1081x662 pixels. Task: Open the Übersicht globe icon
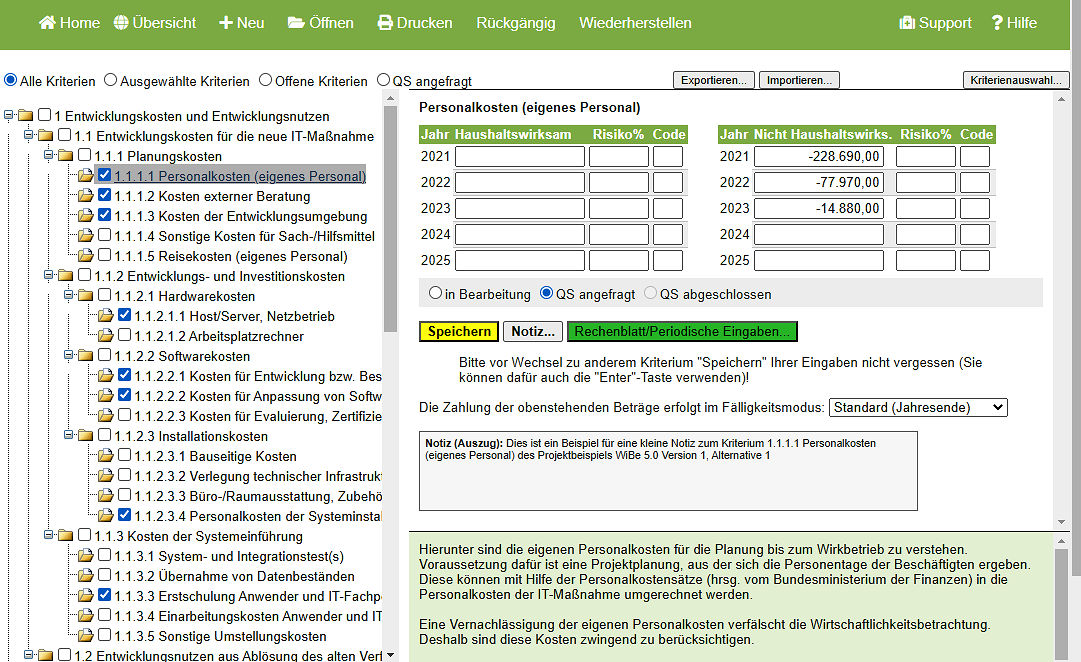pos(121,23)
